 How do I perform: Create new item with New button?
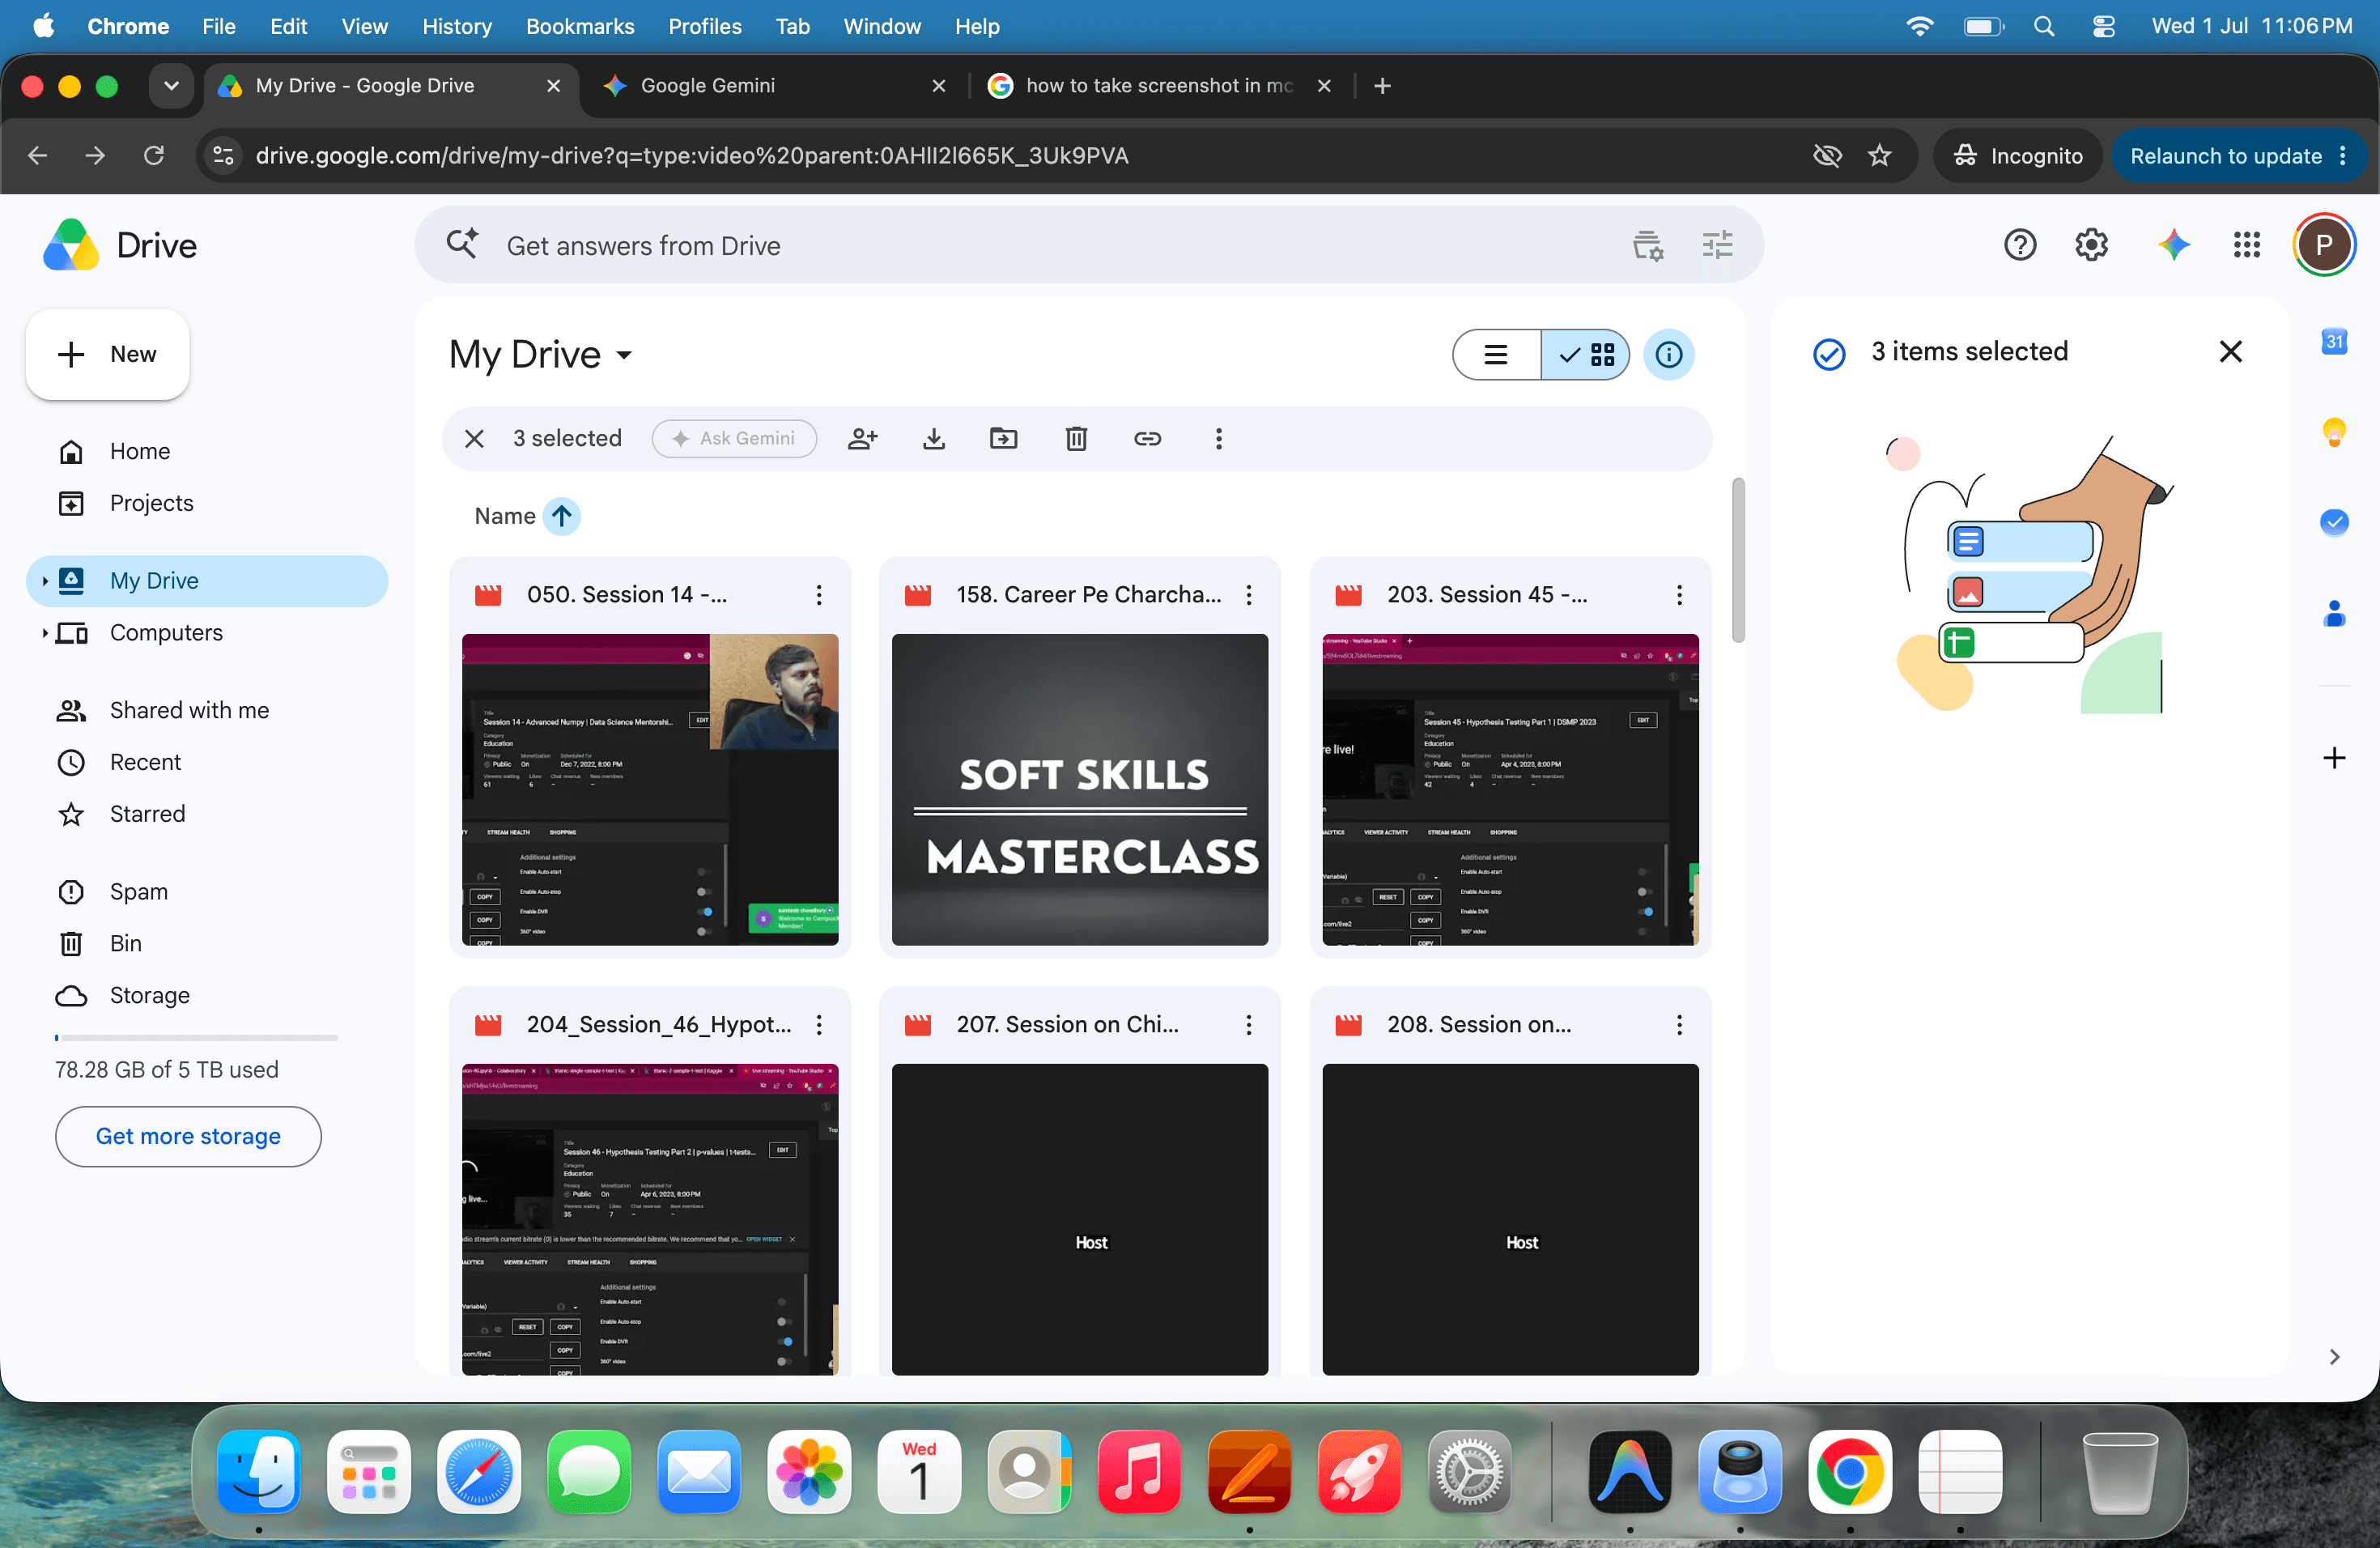click(108, 354)
